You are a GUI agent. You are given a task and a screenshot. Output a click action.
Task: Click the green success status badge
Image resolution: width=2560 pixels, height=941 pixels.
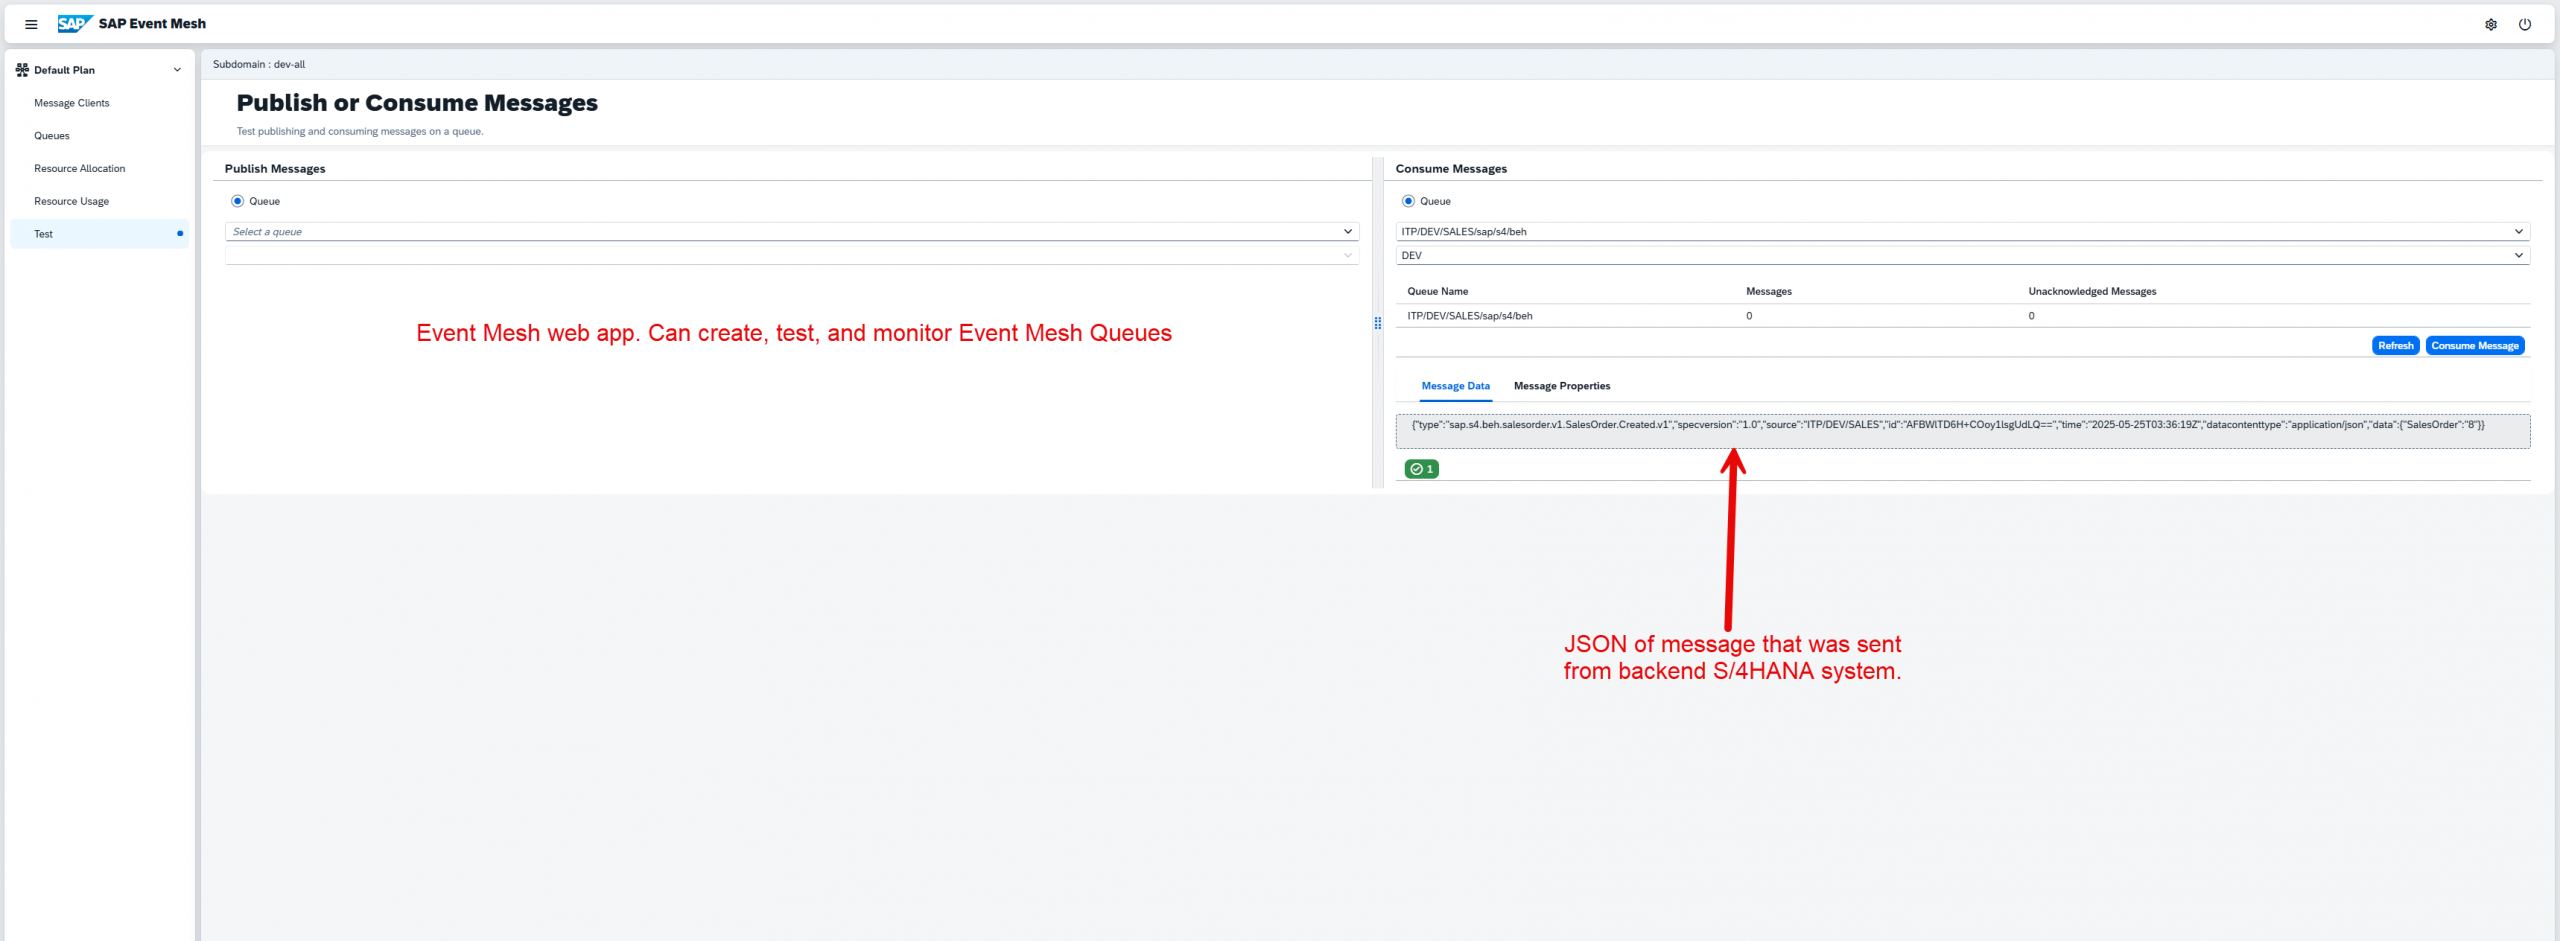coord(1421,469)
